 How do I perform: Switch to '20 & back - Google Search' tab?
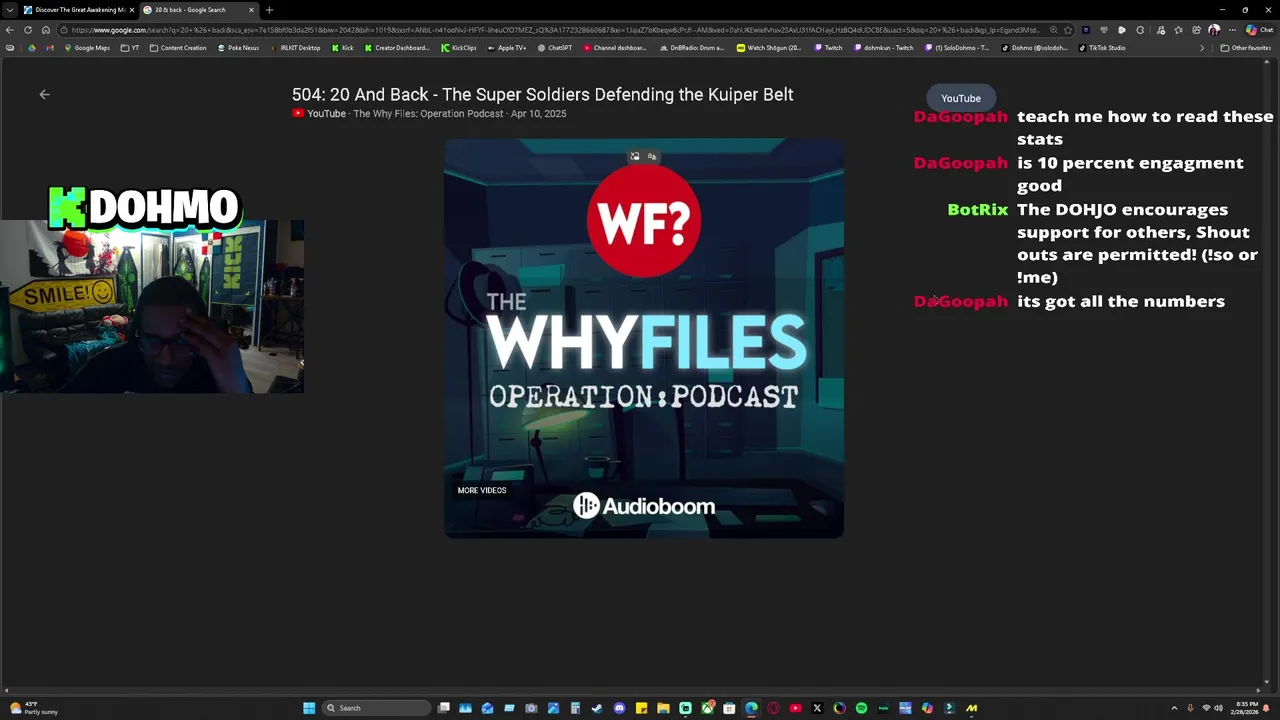[x=198, y=10]
